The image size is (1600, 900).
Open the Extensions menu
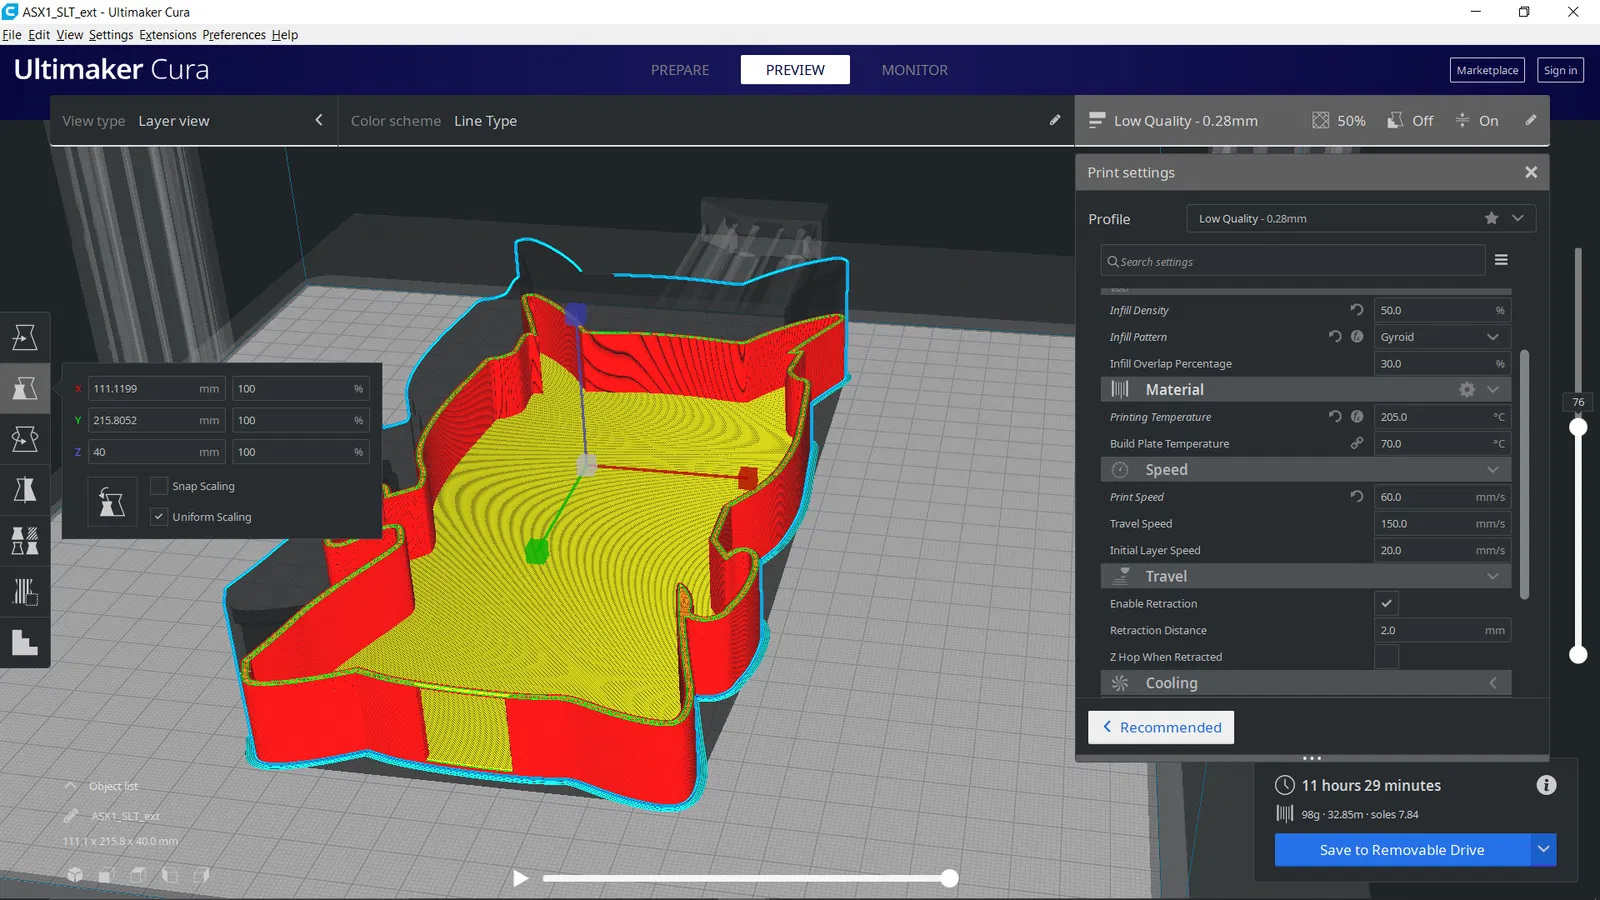click(x=168, y=35)
